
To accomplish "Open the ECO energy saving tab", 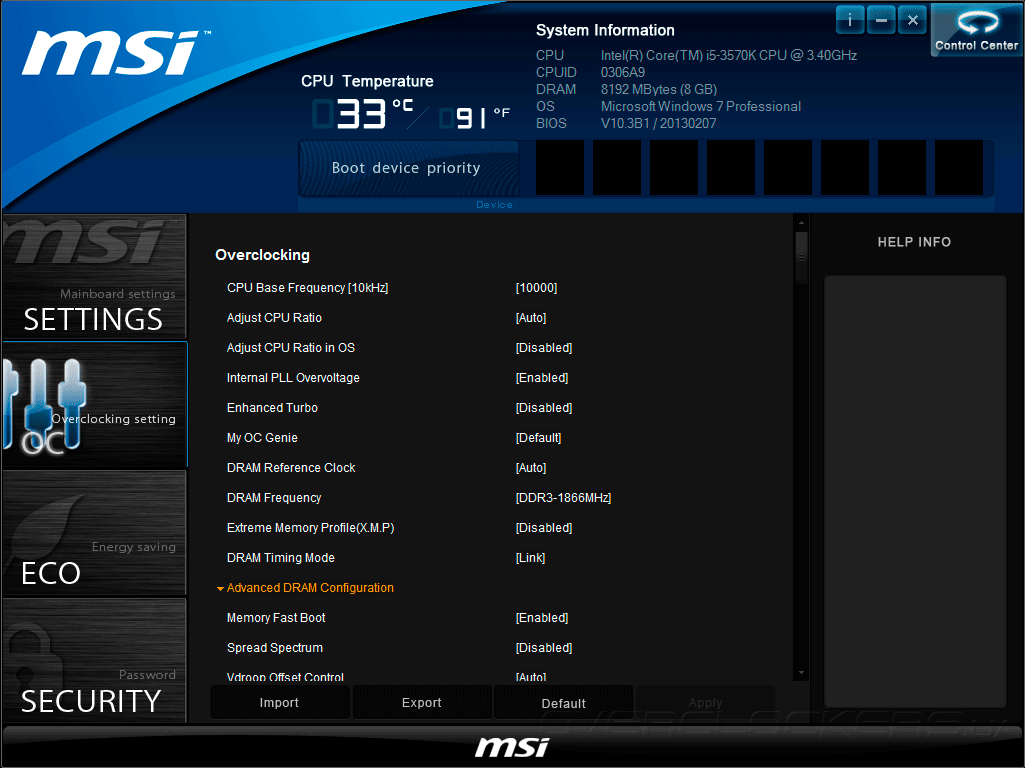I will point(94,533).
